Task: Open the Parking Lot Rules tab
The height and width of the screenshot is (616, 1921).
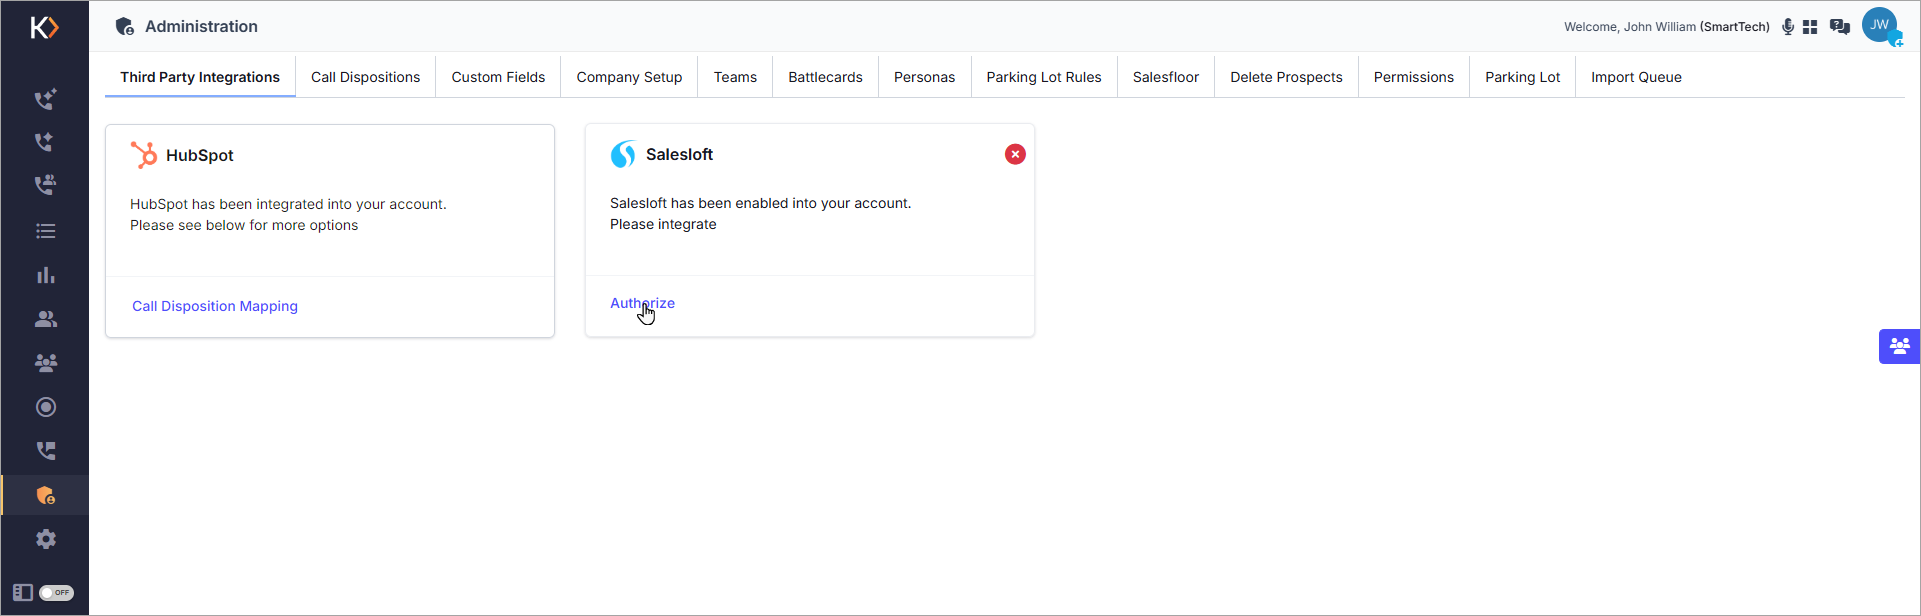Action: [x=1044, y=77]
